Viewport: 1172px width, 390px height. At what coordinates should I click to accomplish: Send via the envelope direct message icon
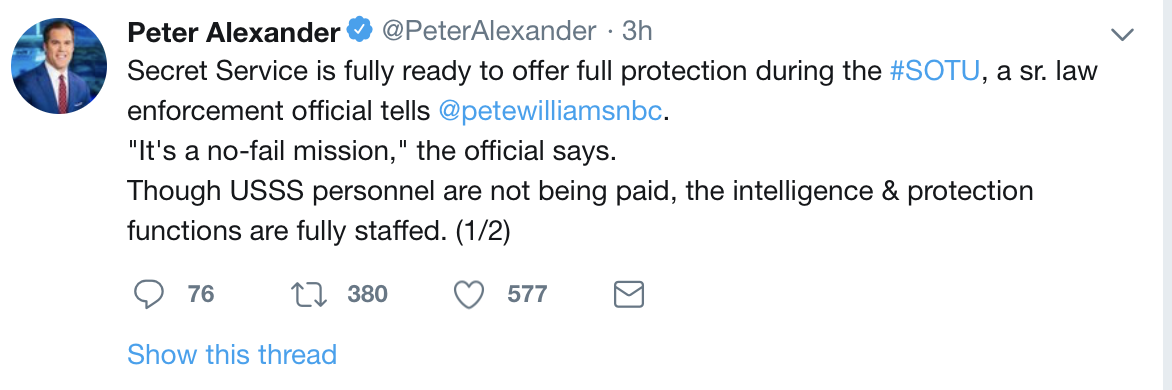(629, 294)
